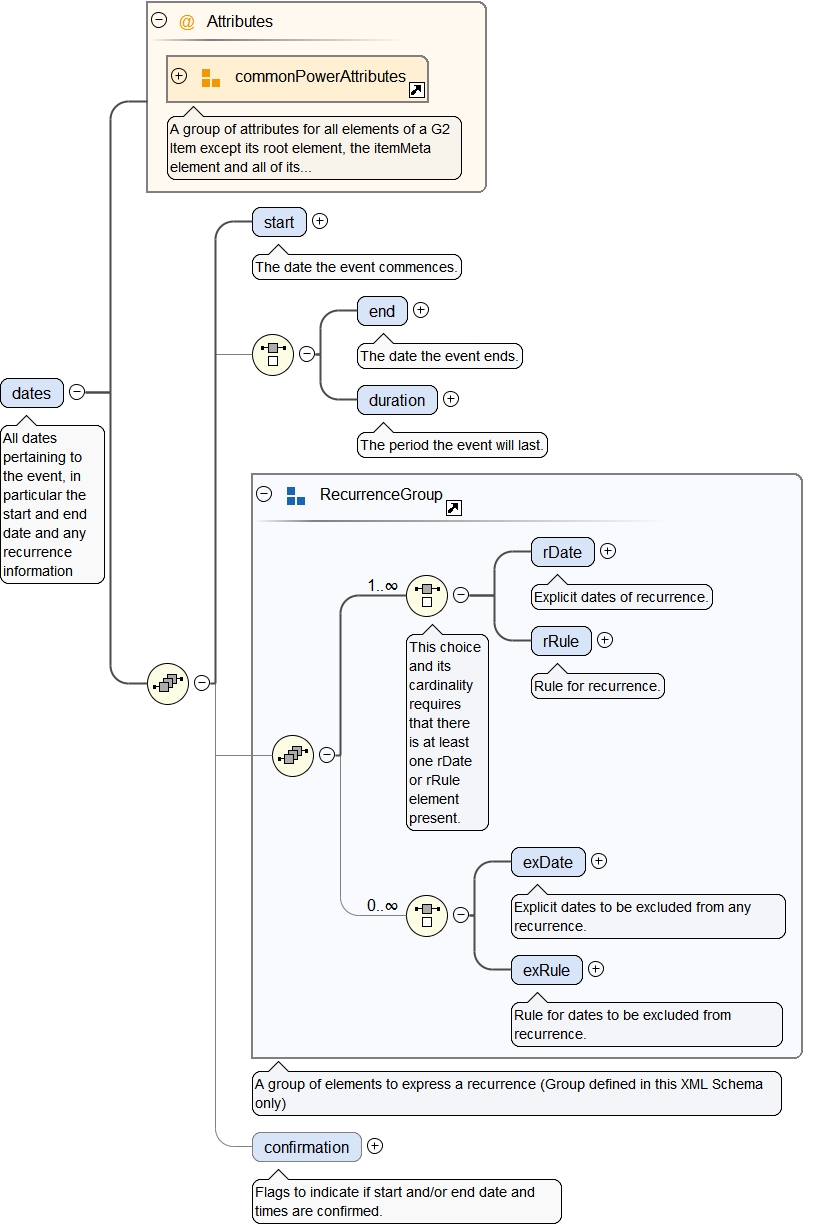Image resolution: width=827 pixels, height=1227 pixels.
Task: Collapse the dates element node
Action: tap(77, 393)
